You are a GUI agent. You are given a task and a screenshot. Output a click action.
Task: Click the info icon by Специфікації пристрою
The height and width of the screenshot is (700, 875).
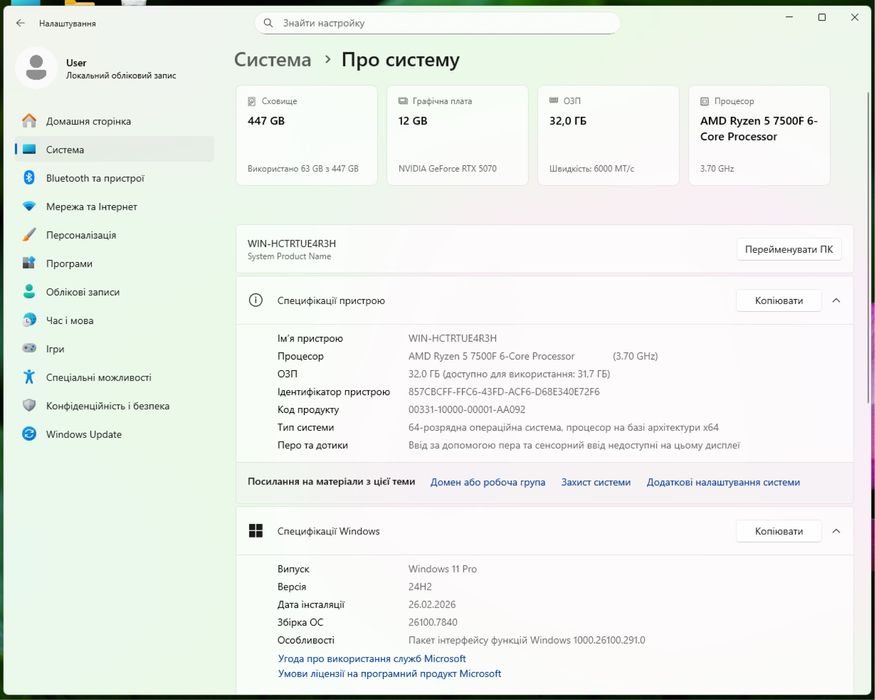(256, 300)
